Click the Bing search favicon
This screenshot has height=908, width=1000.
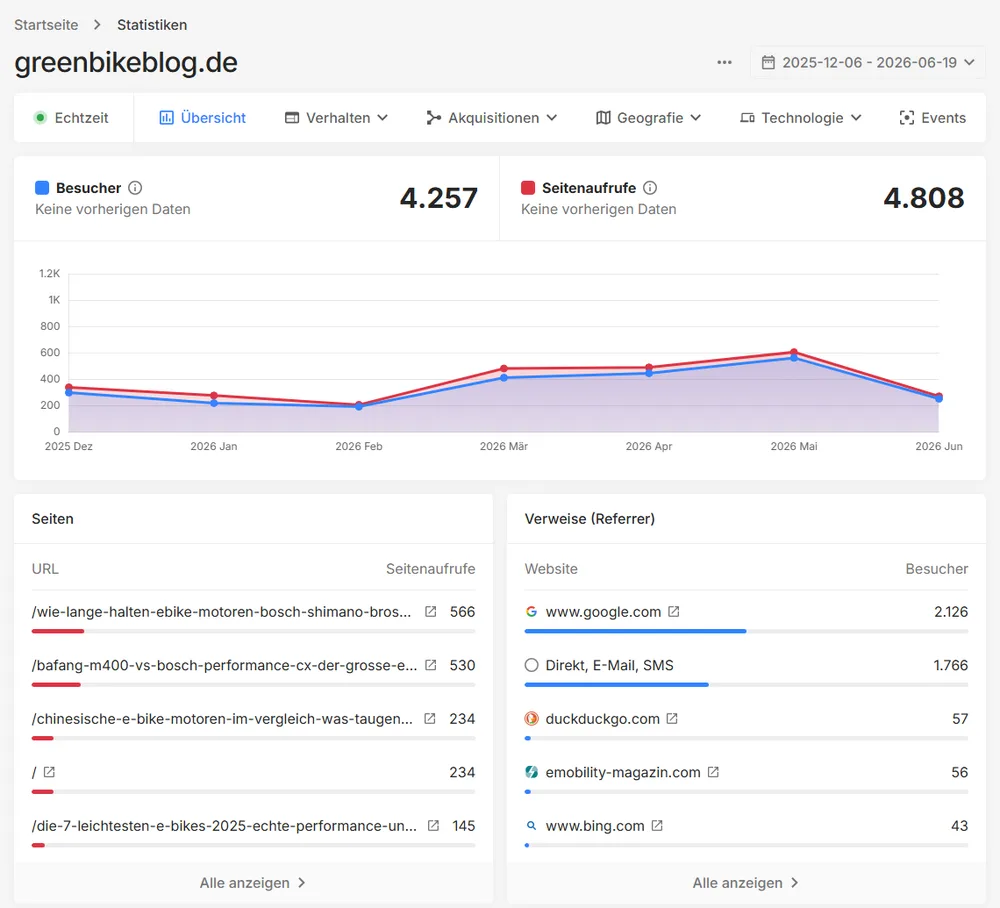coord(531,826)
